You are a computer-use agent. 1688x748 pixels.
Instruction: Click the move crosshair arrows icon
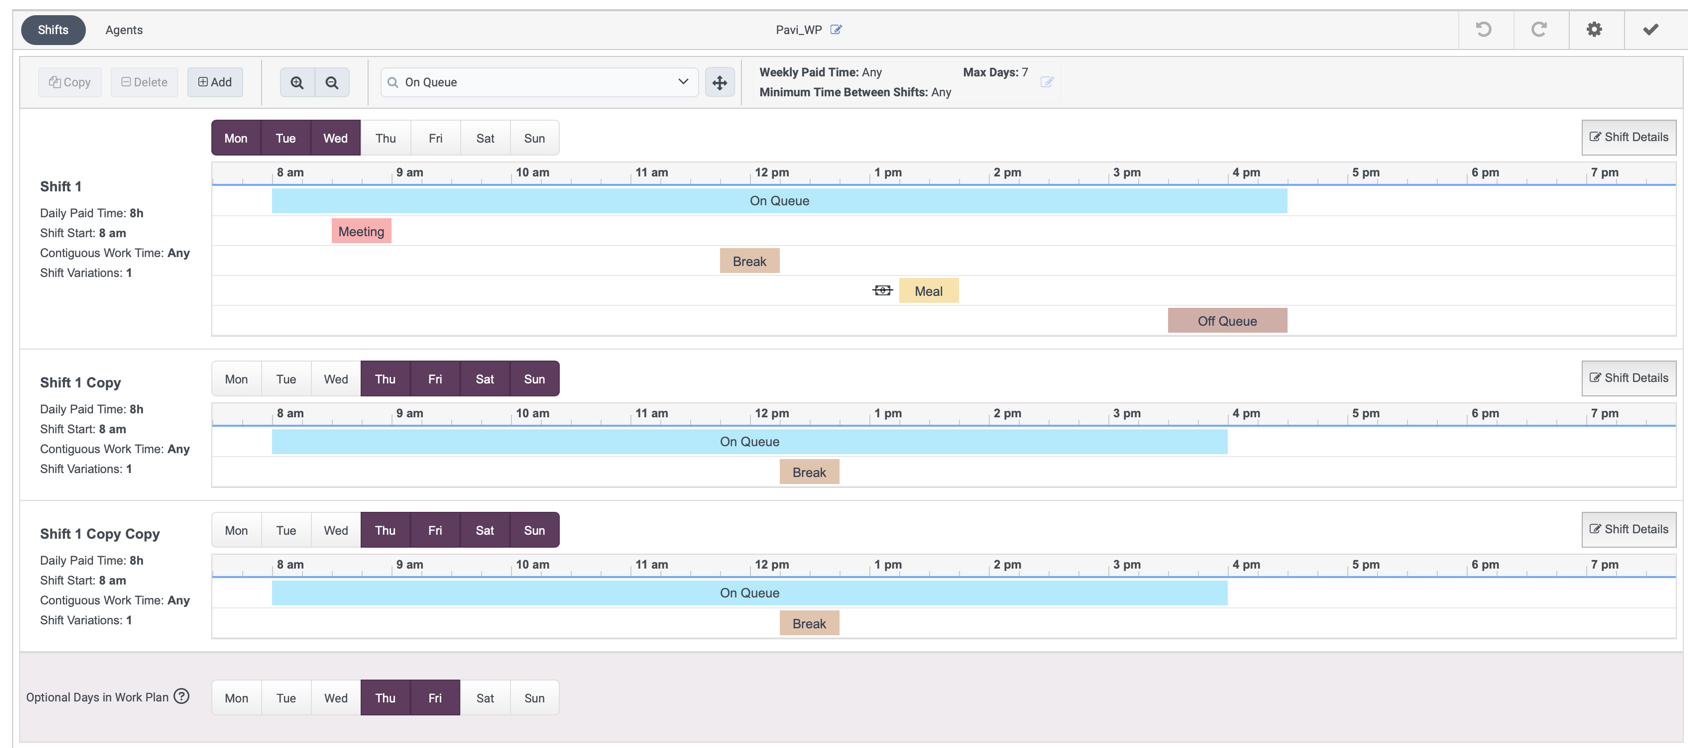point(720,82)
